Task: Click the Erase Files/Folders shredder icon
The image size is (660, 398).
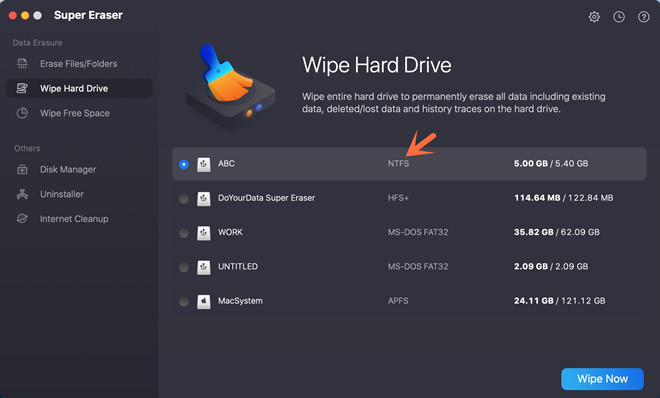Action: tap(22, 64)
